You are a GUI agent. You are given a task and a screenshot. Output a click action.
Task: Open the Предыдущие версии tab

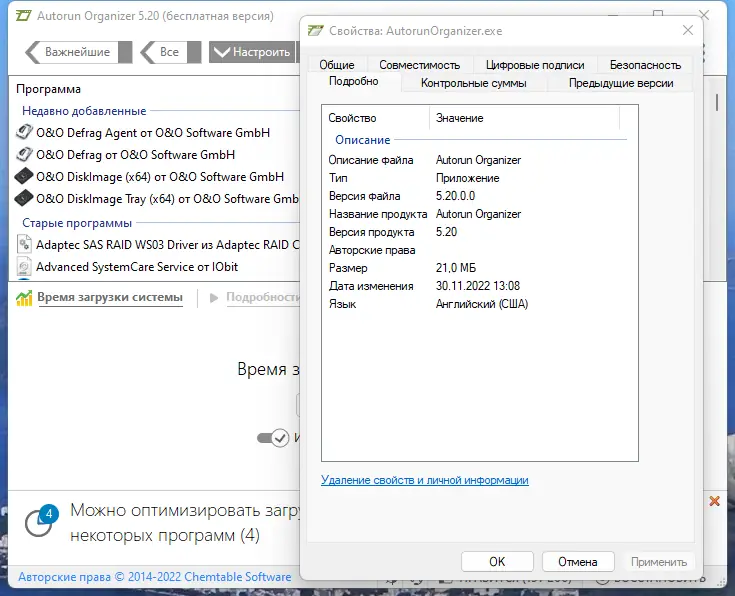(621, 83)
